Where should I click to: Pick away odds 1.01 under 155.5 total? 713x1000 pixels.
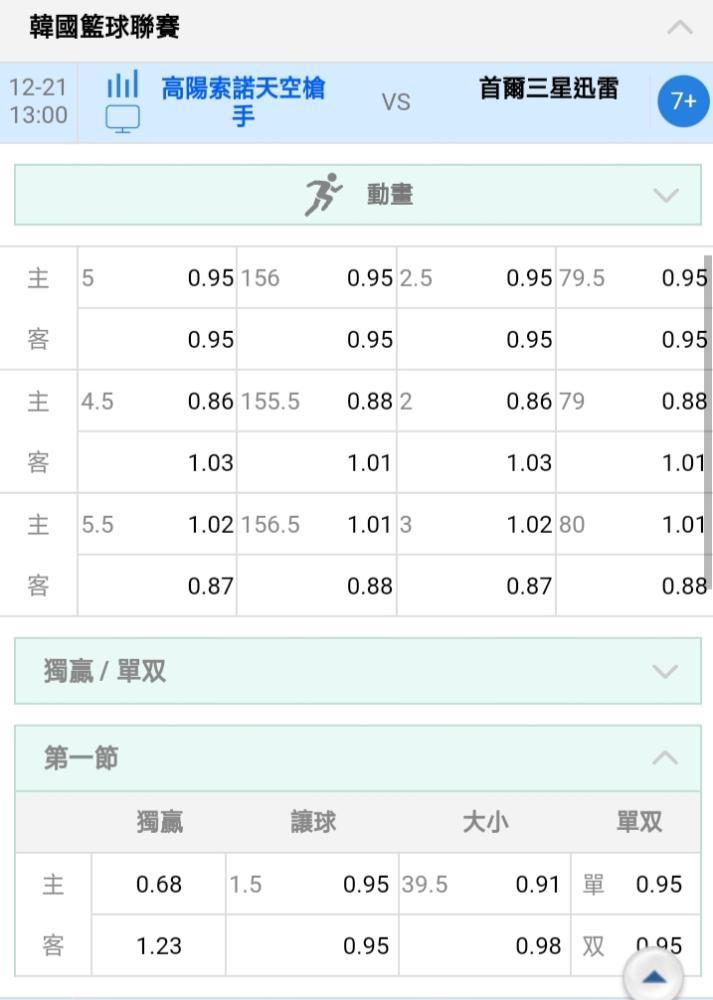coord(317,462)
